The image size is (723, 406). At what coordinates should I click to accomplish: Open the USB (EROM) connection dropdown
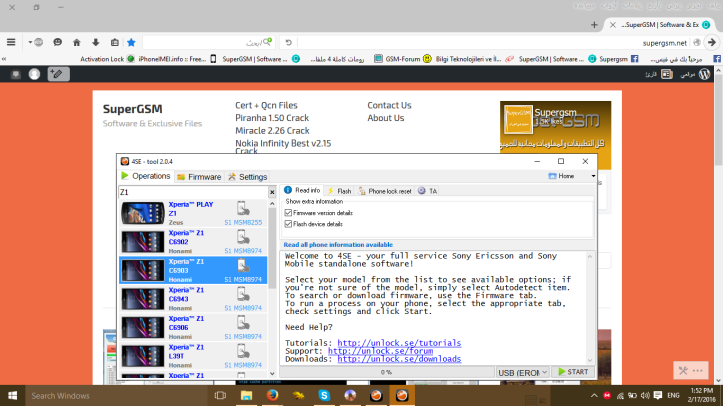pos(522,372)
